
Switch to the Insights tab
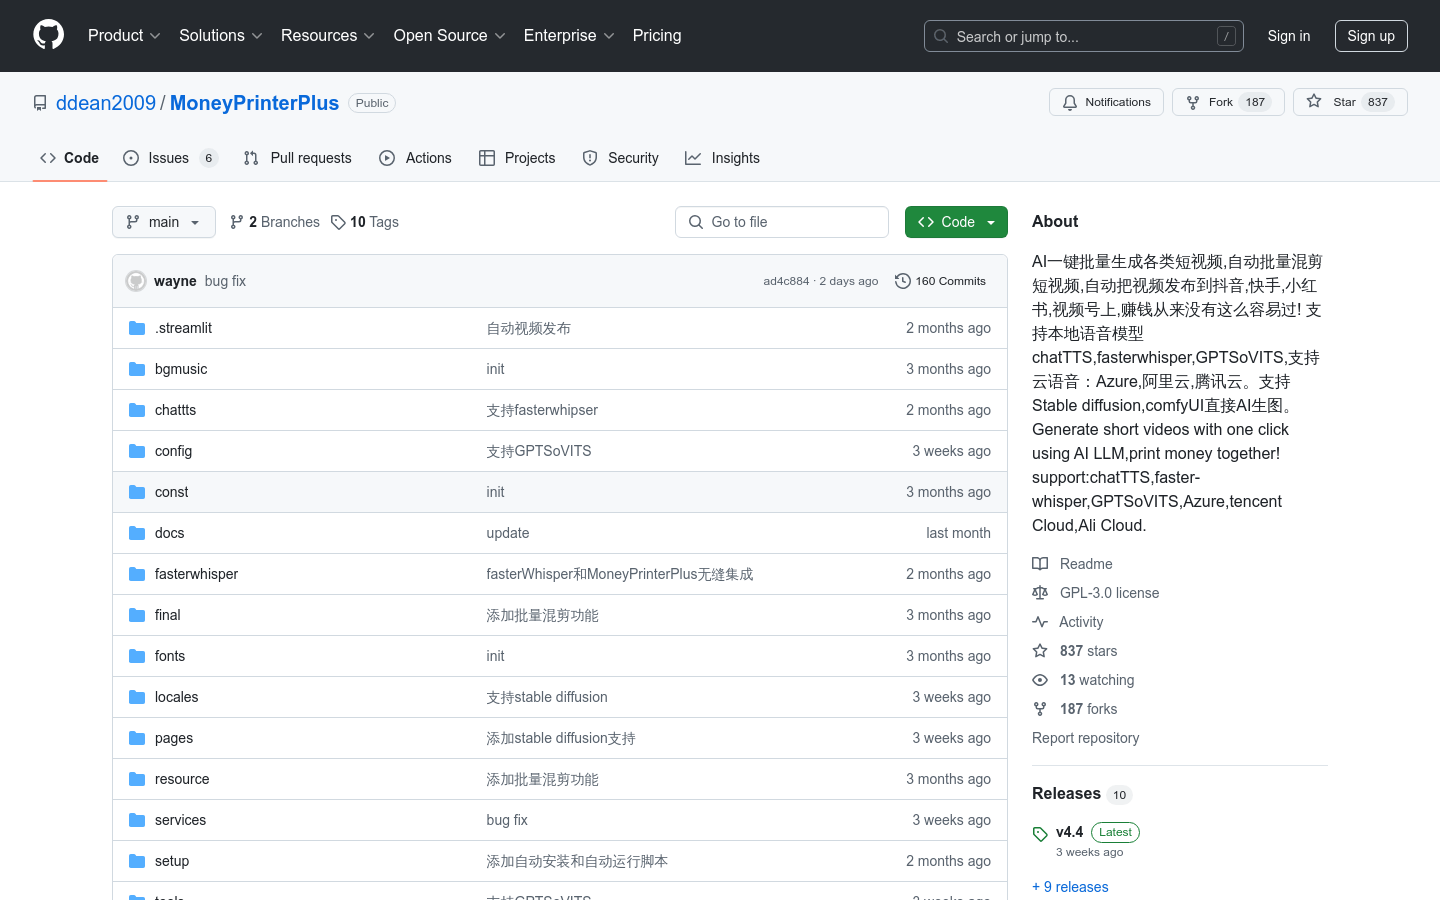click(x=722, y=158)
